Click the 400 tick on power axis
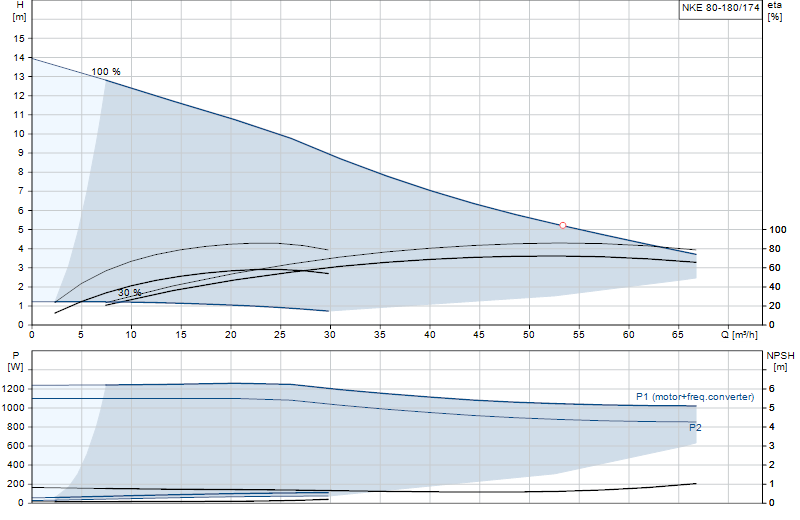 (x=15, y=465)
